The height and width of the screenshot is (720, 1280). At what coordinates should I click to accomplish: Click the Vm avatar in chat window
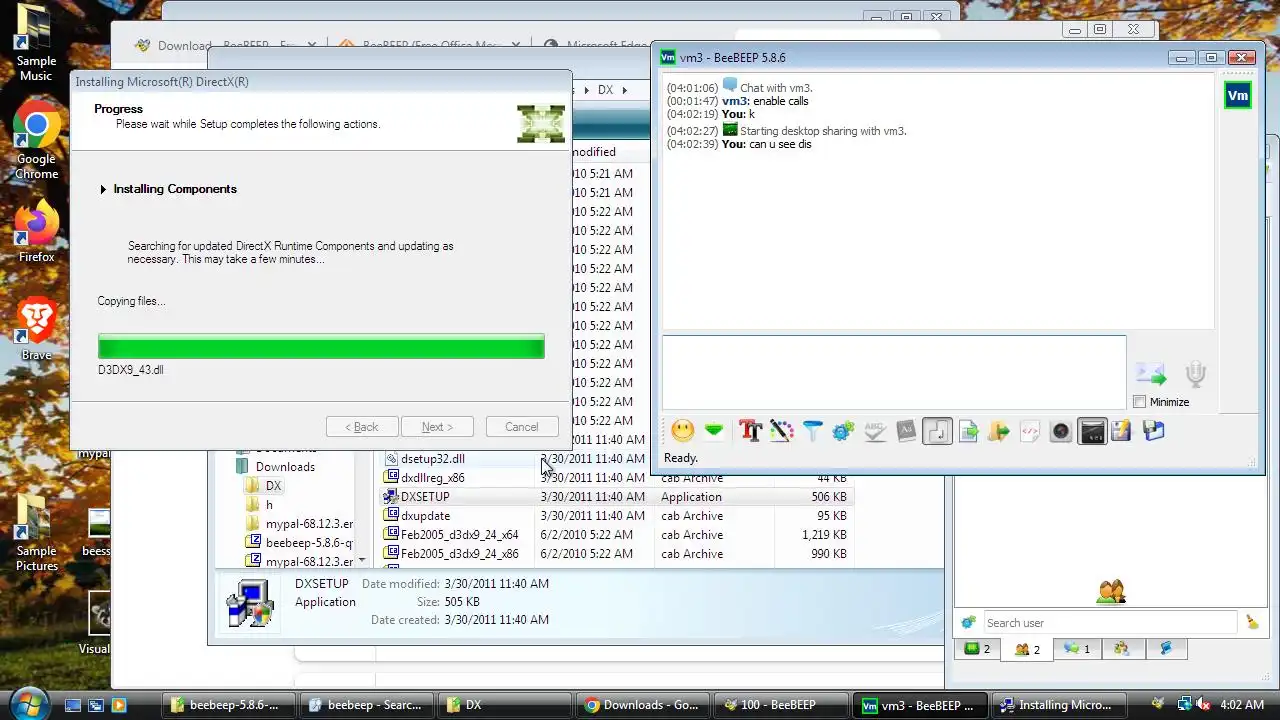click(1238, 96)
